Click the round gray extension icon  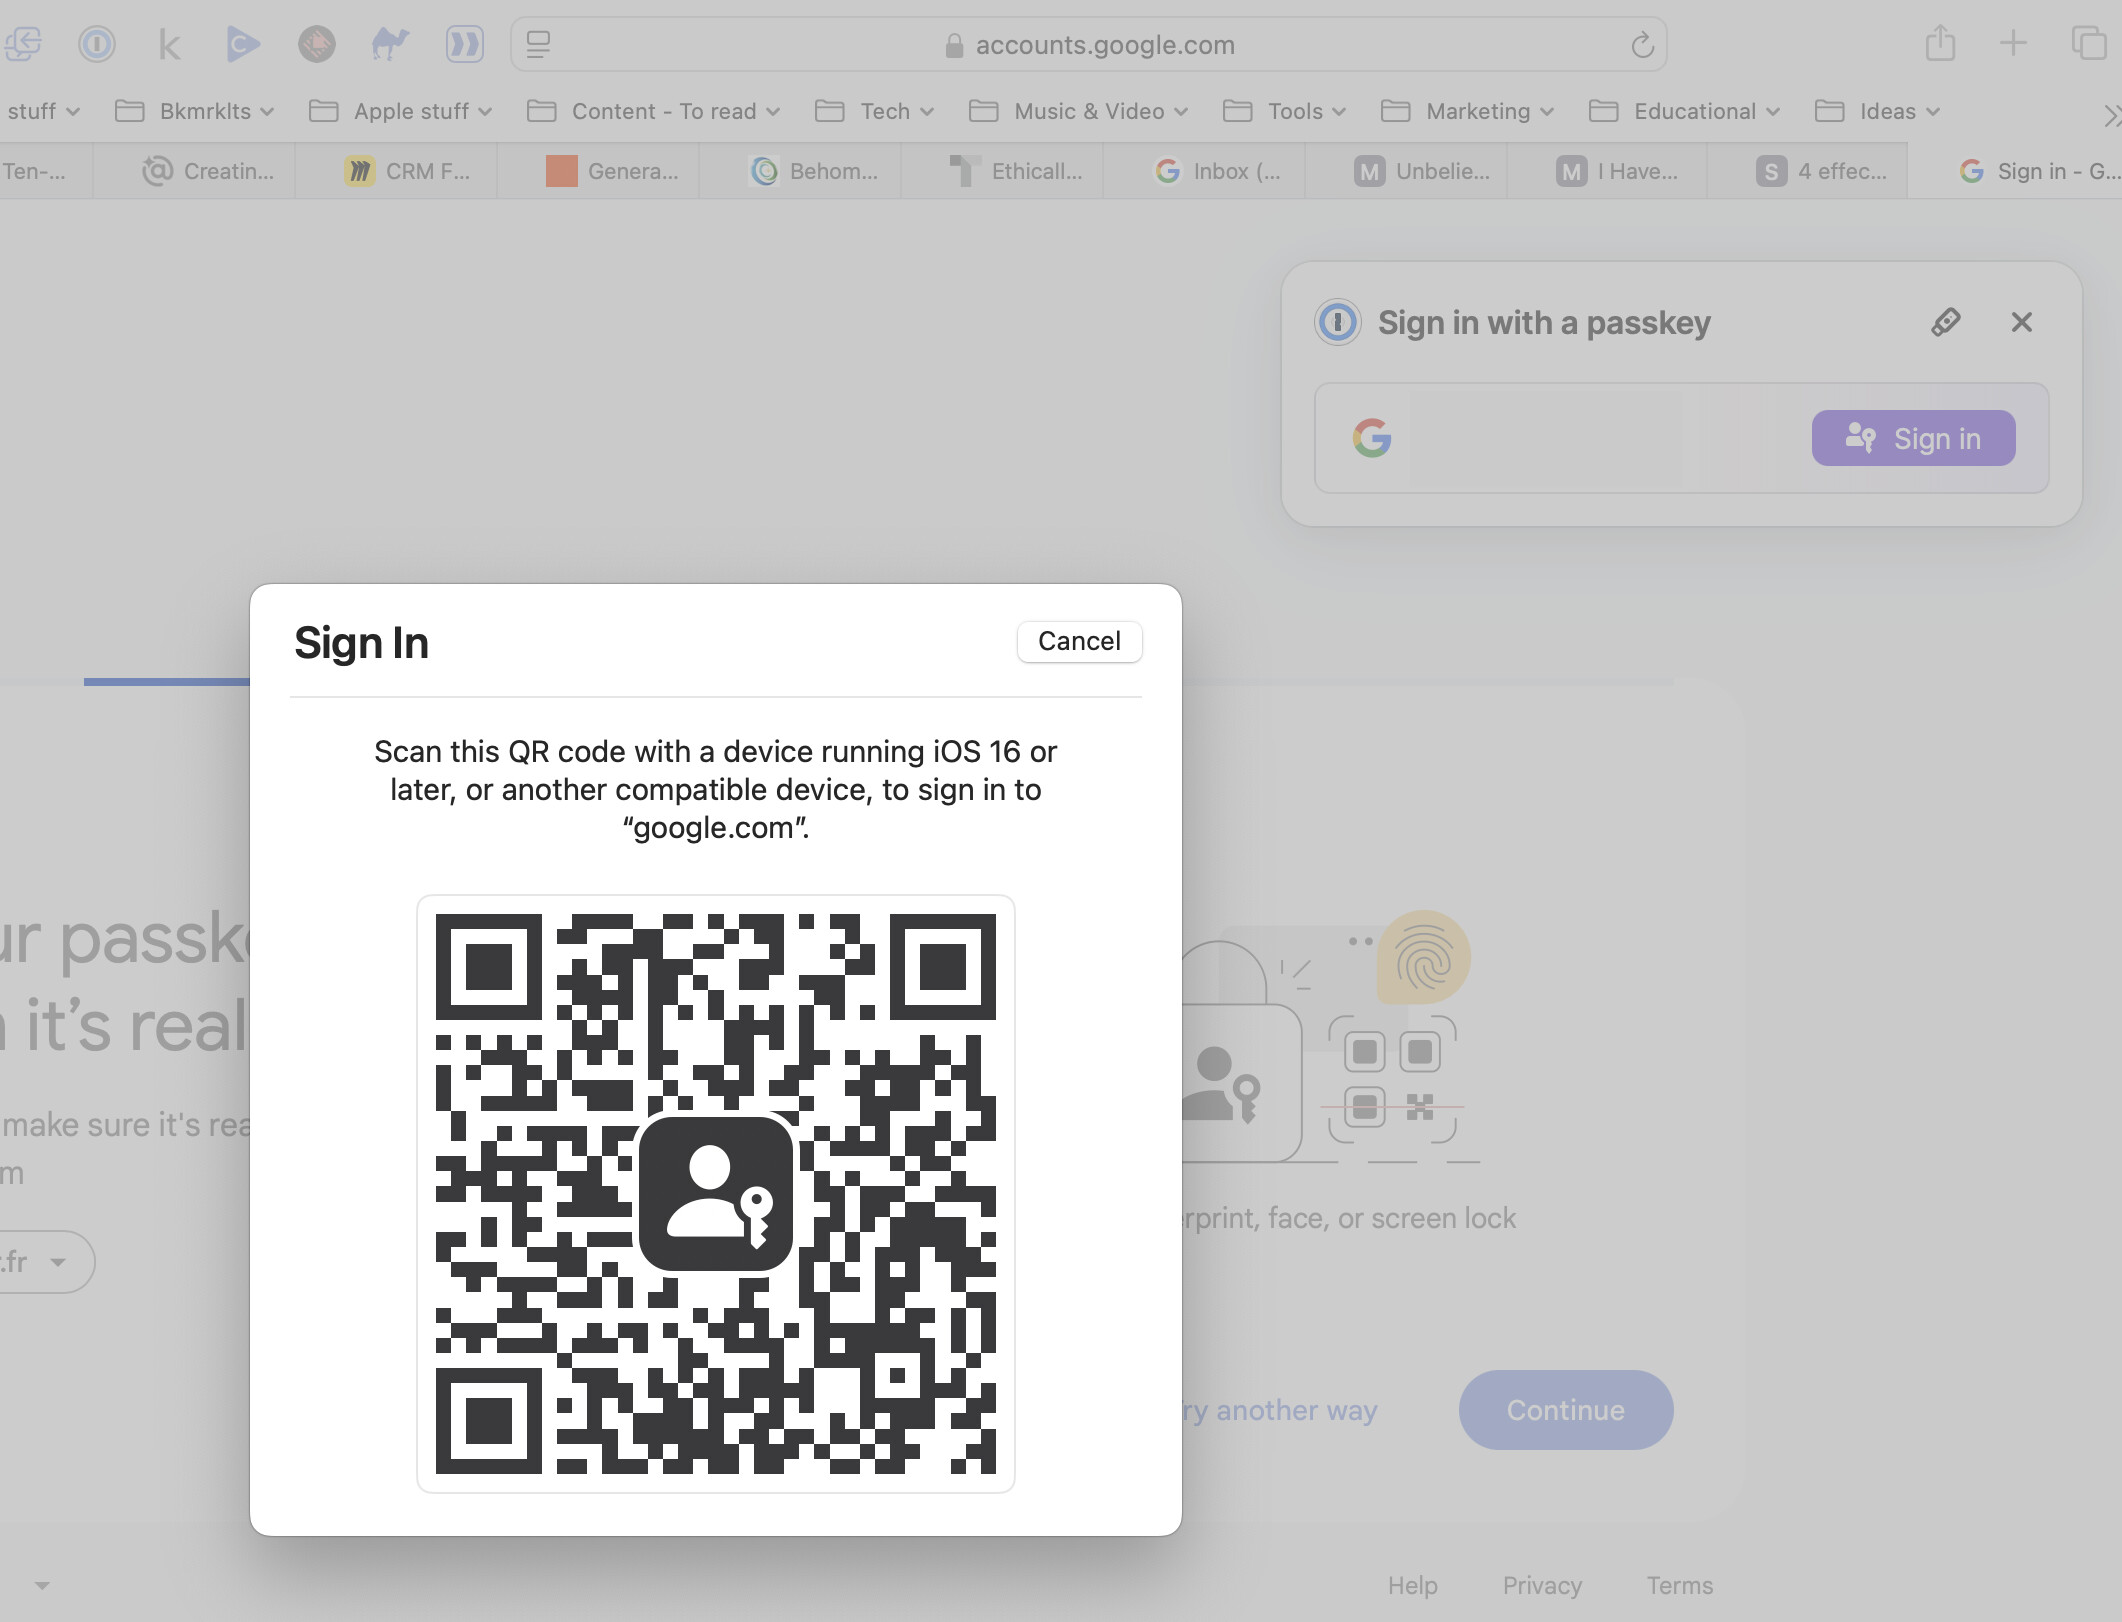tap(317, 44)
